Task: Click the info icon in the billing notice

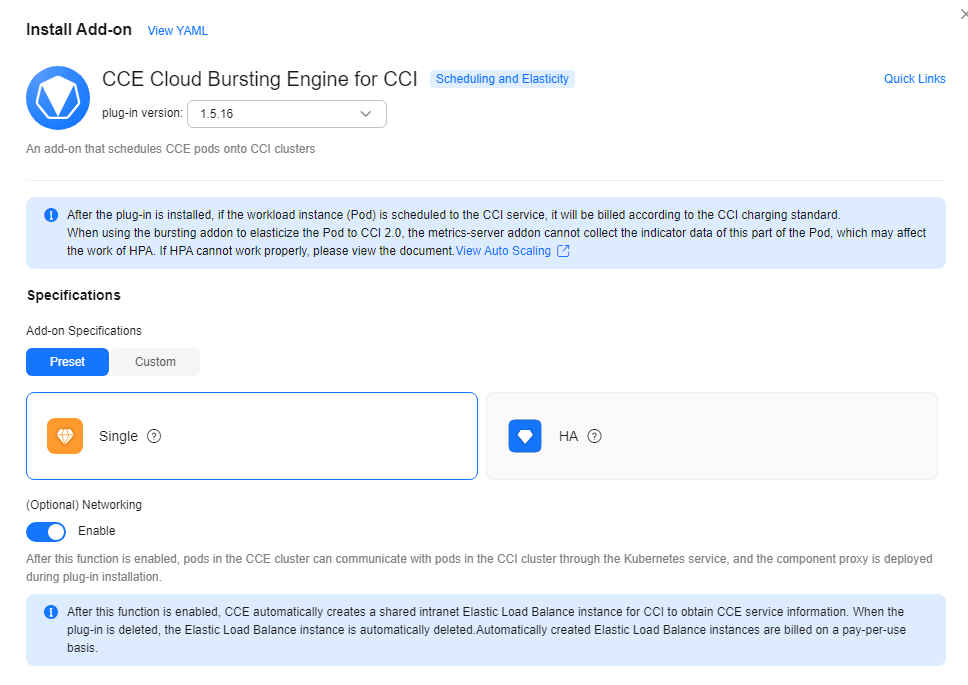Action: coord(51,215)
